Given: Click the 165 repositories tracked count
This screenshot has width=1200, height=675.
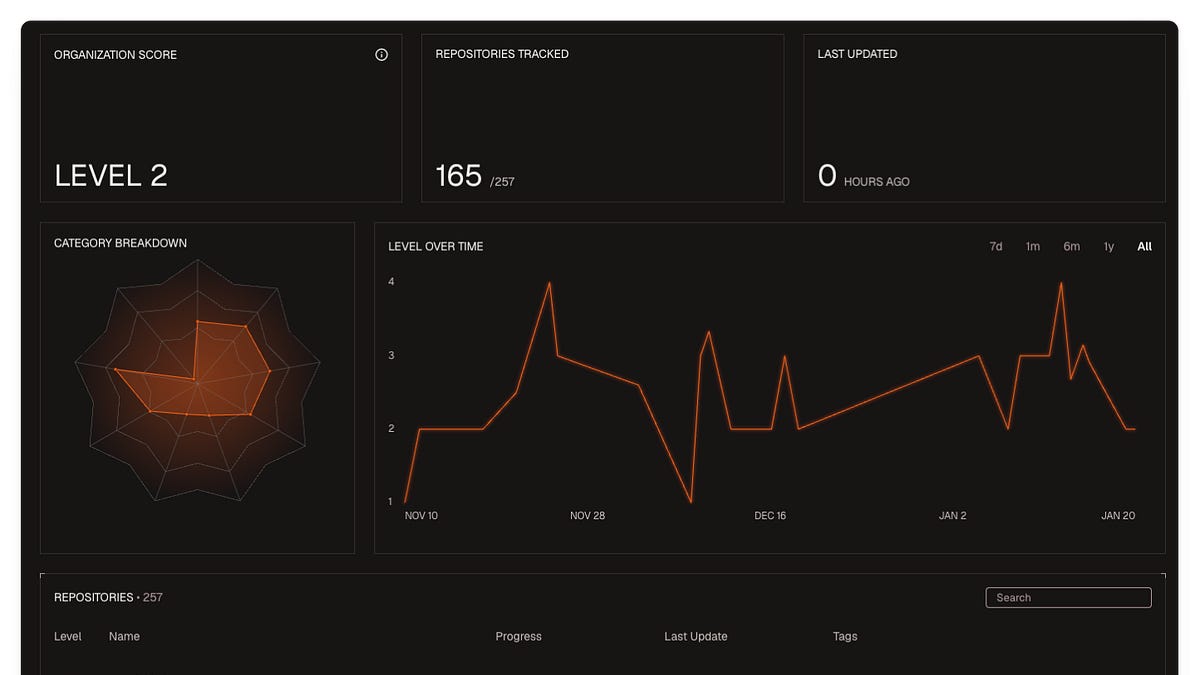Looking at the screenshot, I should coord(459,176).
